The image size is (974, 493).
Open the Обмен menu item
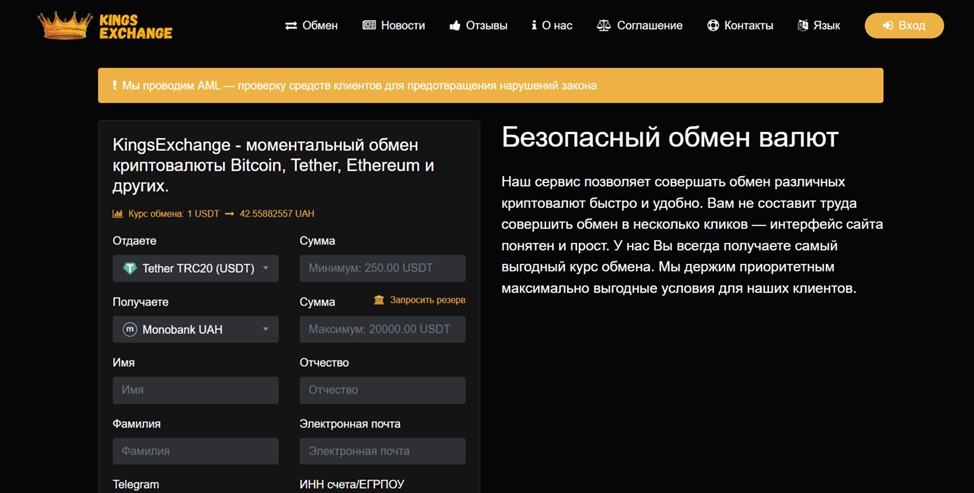[311, 26]
